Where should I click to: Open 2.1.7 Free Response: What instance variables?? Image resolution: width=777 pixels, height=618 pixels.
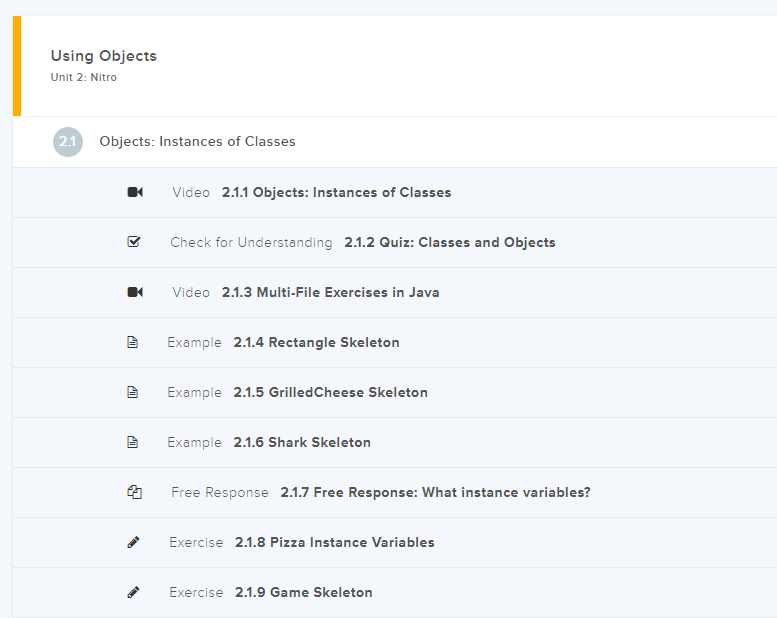[x=435, y=492]
